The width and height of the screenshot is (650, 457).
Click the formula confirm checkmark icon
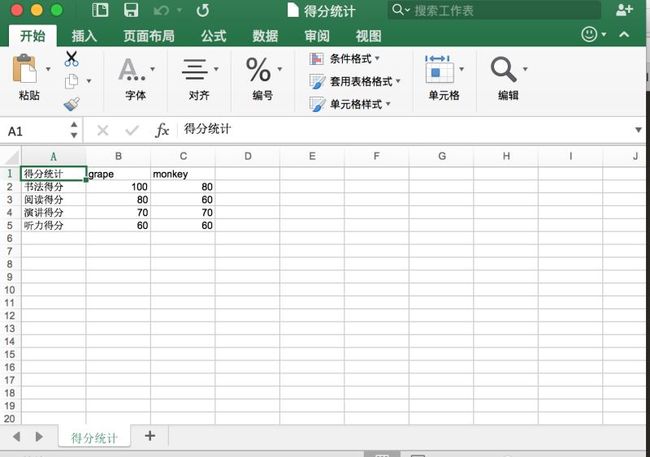point(132,131)
